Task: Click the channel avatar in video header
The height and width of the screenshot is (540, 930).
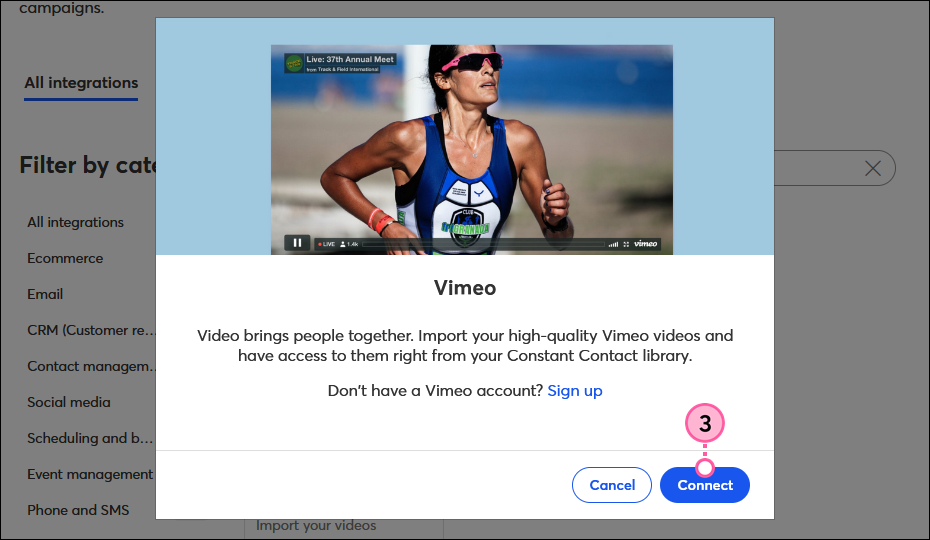Action: (x=294, y=63)
